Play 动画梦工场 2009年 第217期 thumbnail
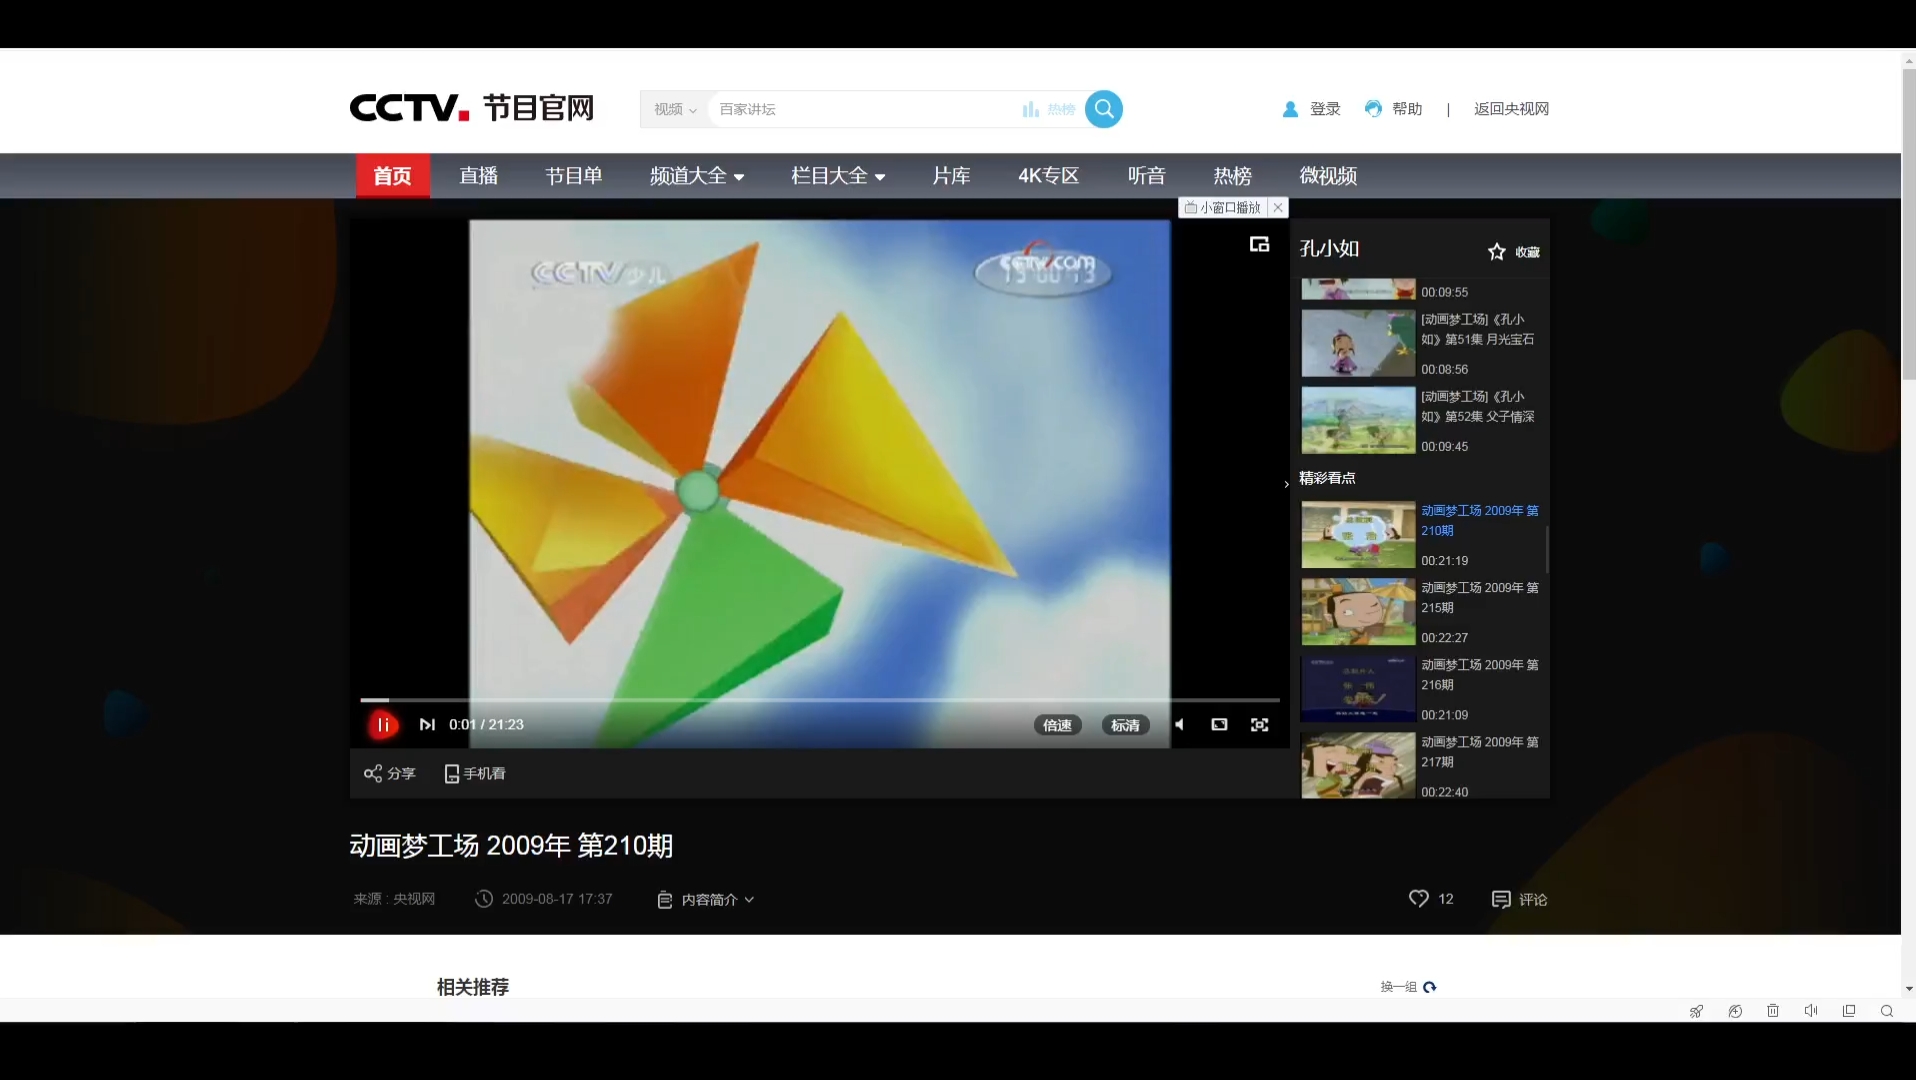The image size is (1916, 1080). [1358, 765]
